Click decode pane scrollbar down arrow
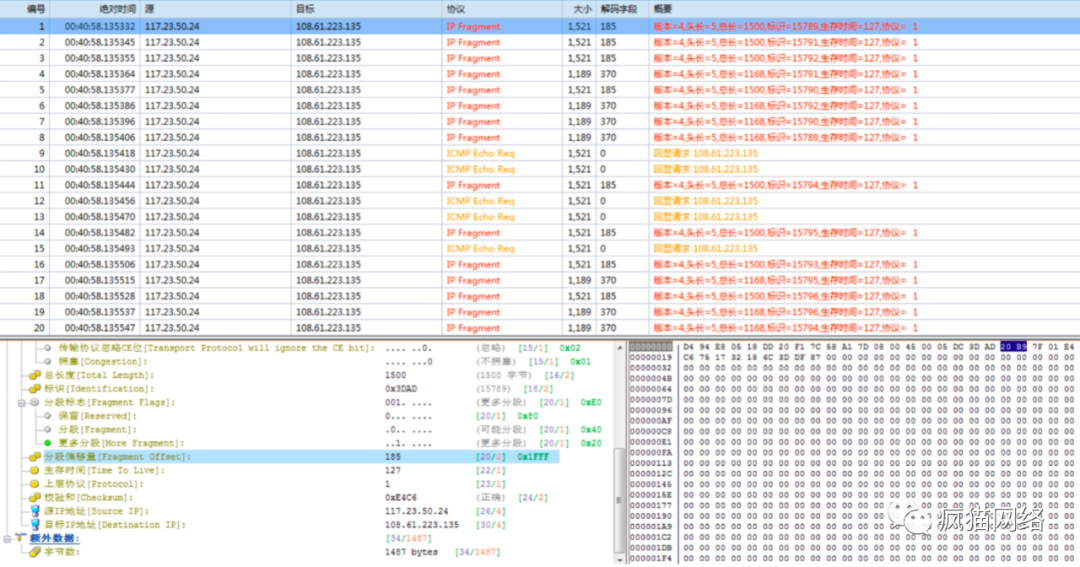1080x567 pixels. [x=619, y=559]
